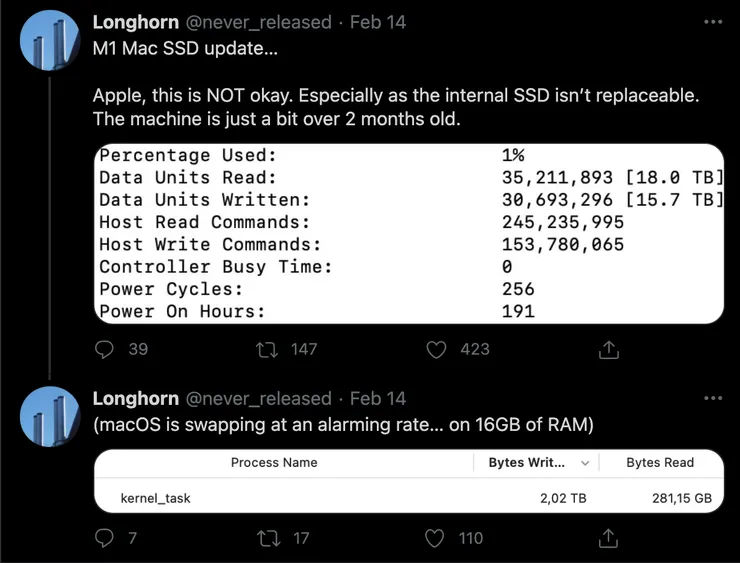Retweet the second tweet with 17 retweets
The image size is (740, 563).
point(268,538)
